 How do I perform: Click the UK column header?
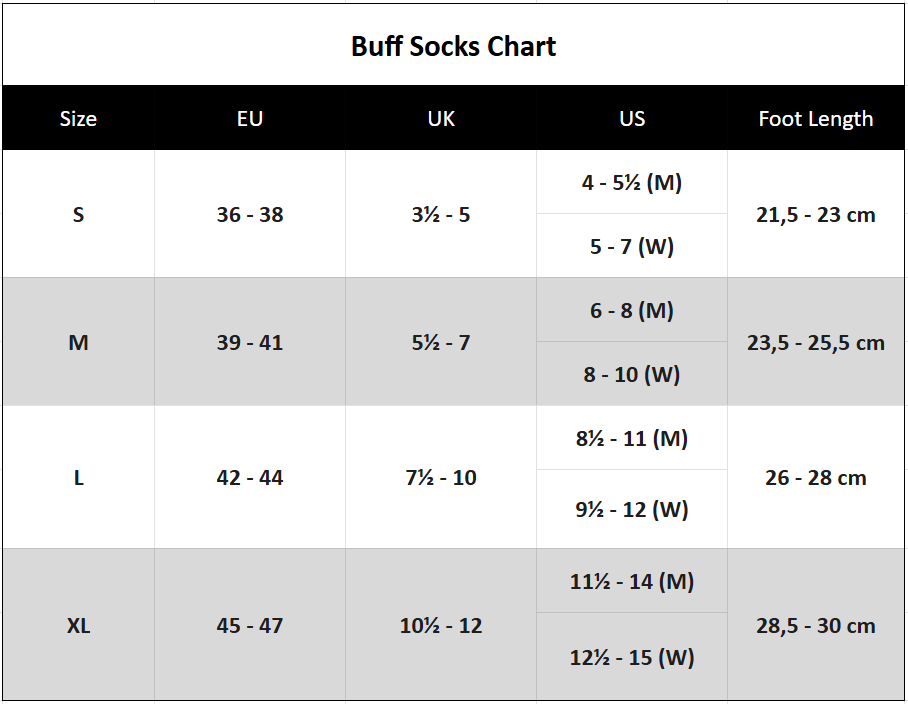(441, 118)
